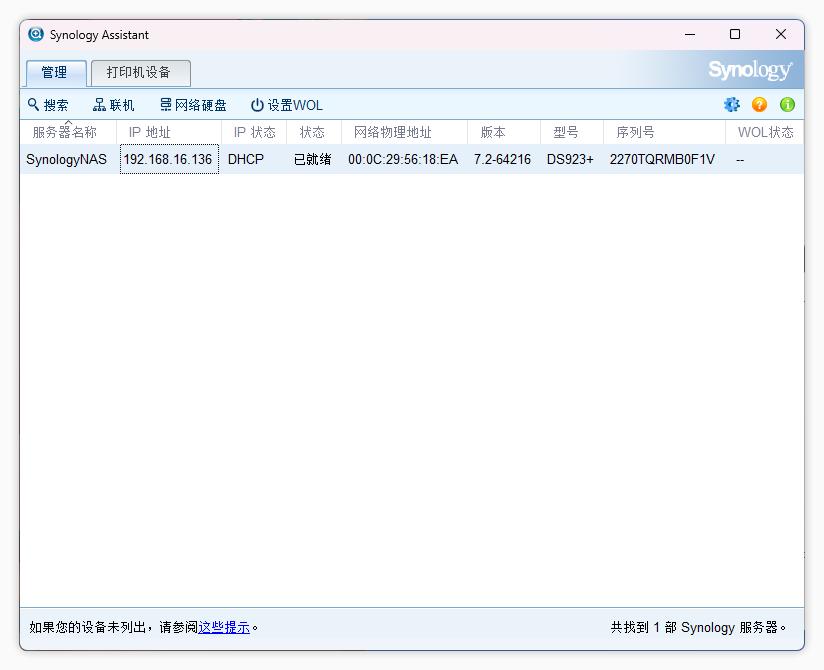Click the 已就绪 status cell

(312, 159)
